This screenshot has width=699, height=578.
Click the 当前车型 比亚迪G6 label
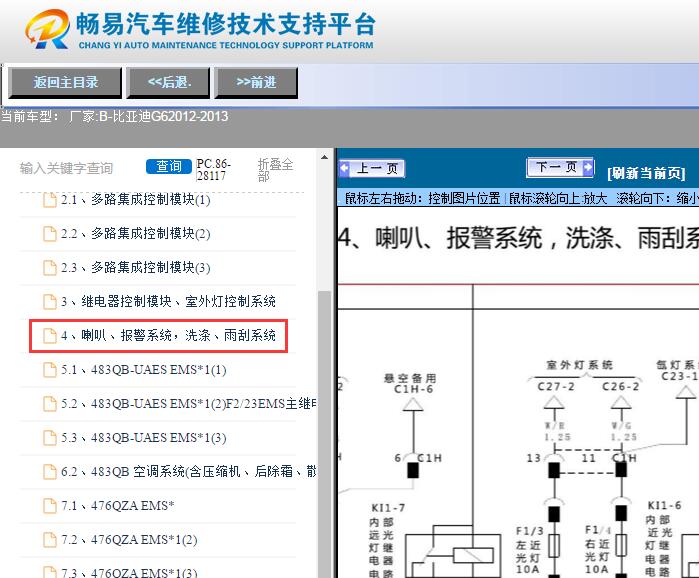(x=115, y=117)
